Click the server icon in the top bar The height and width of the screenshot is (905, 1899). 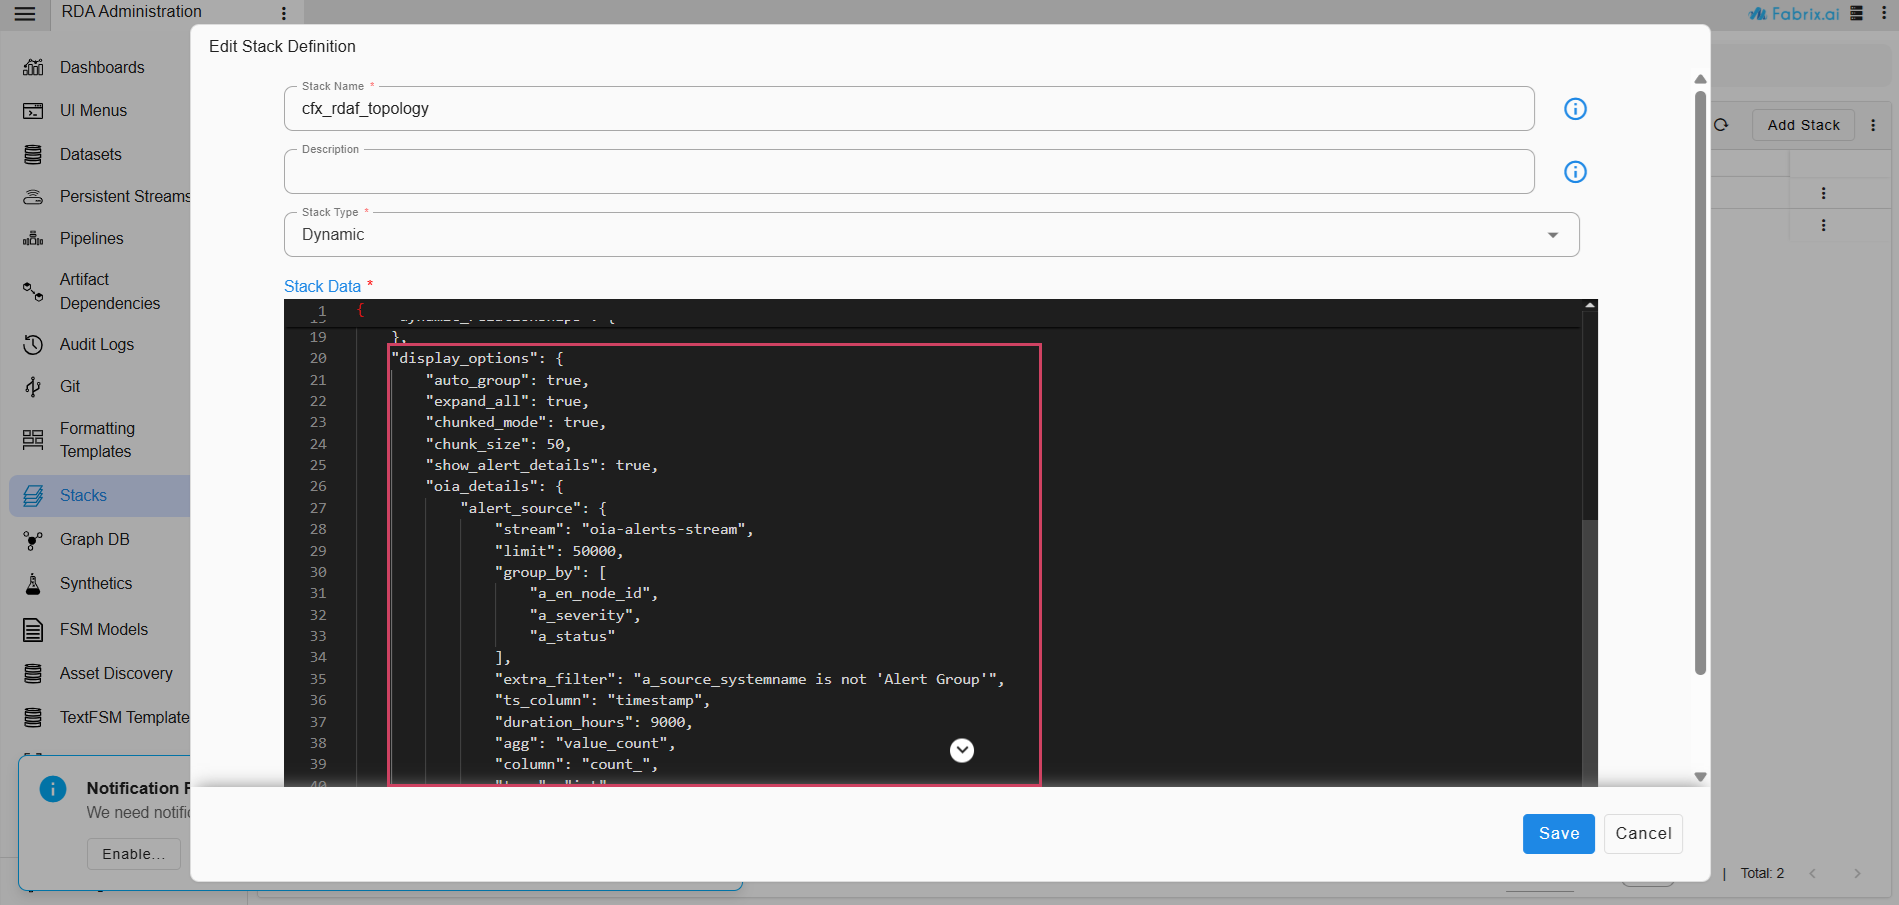[1857, 13]
